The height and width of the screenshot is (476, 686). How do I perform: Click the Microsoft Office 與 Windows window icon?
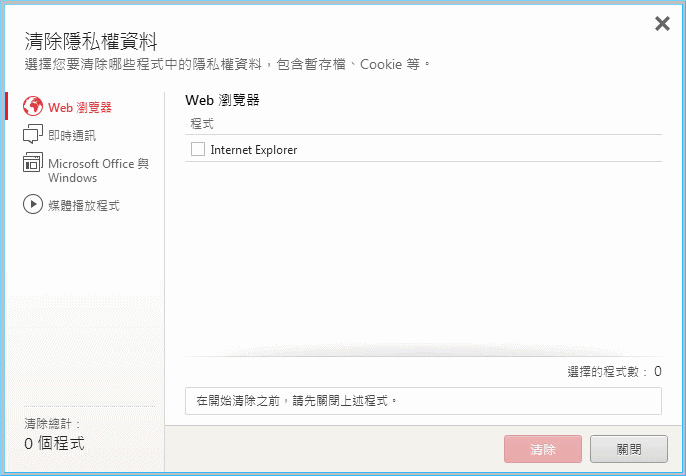[32, 164]
